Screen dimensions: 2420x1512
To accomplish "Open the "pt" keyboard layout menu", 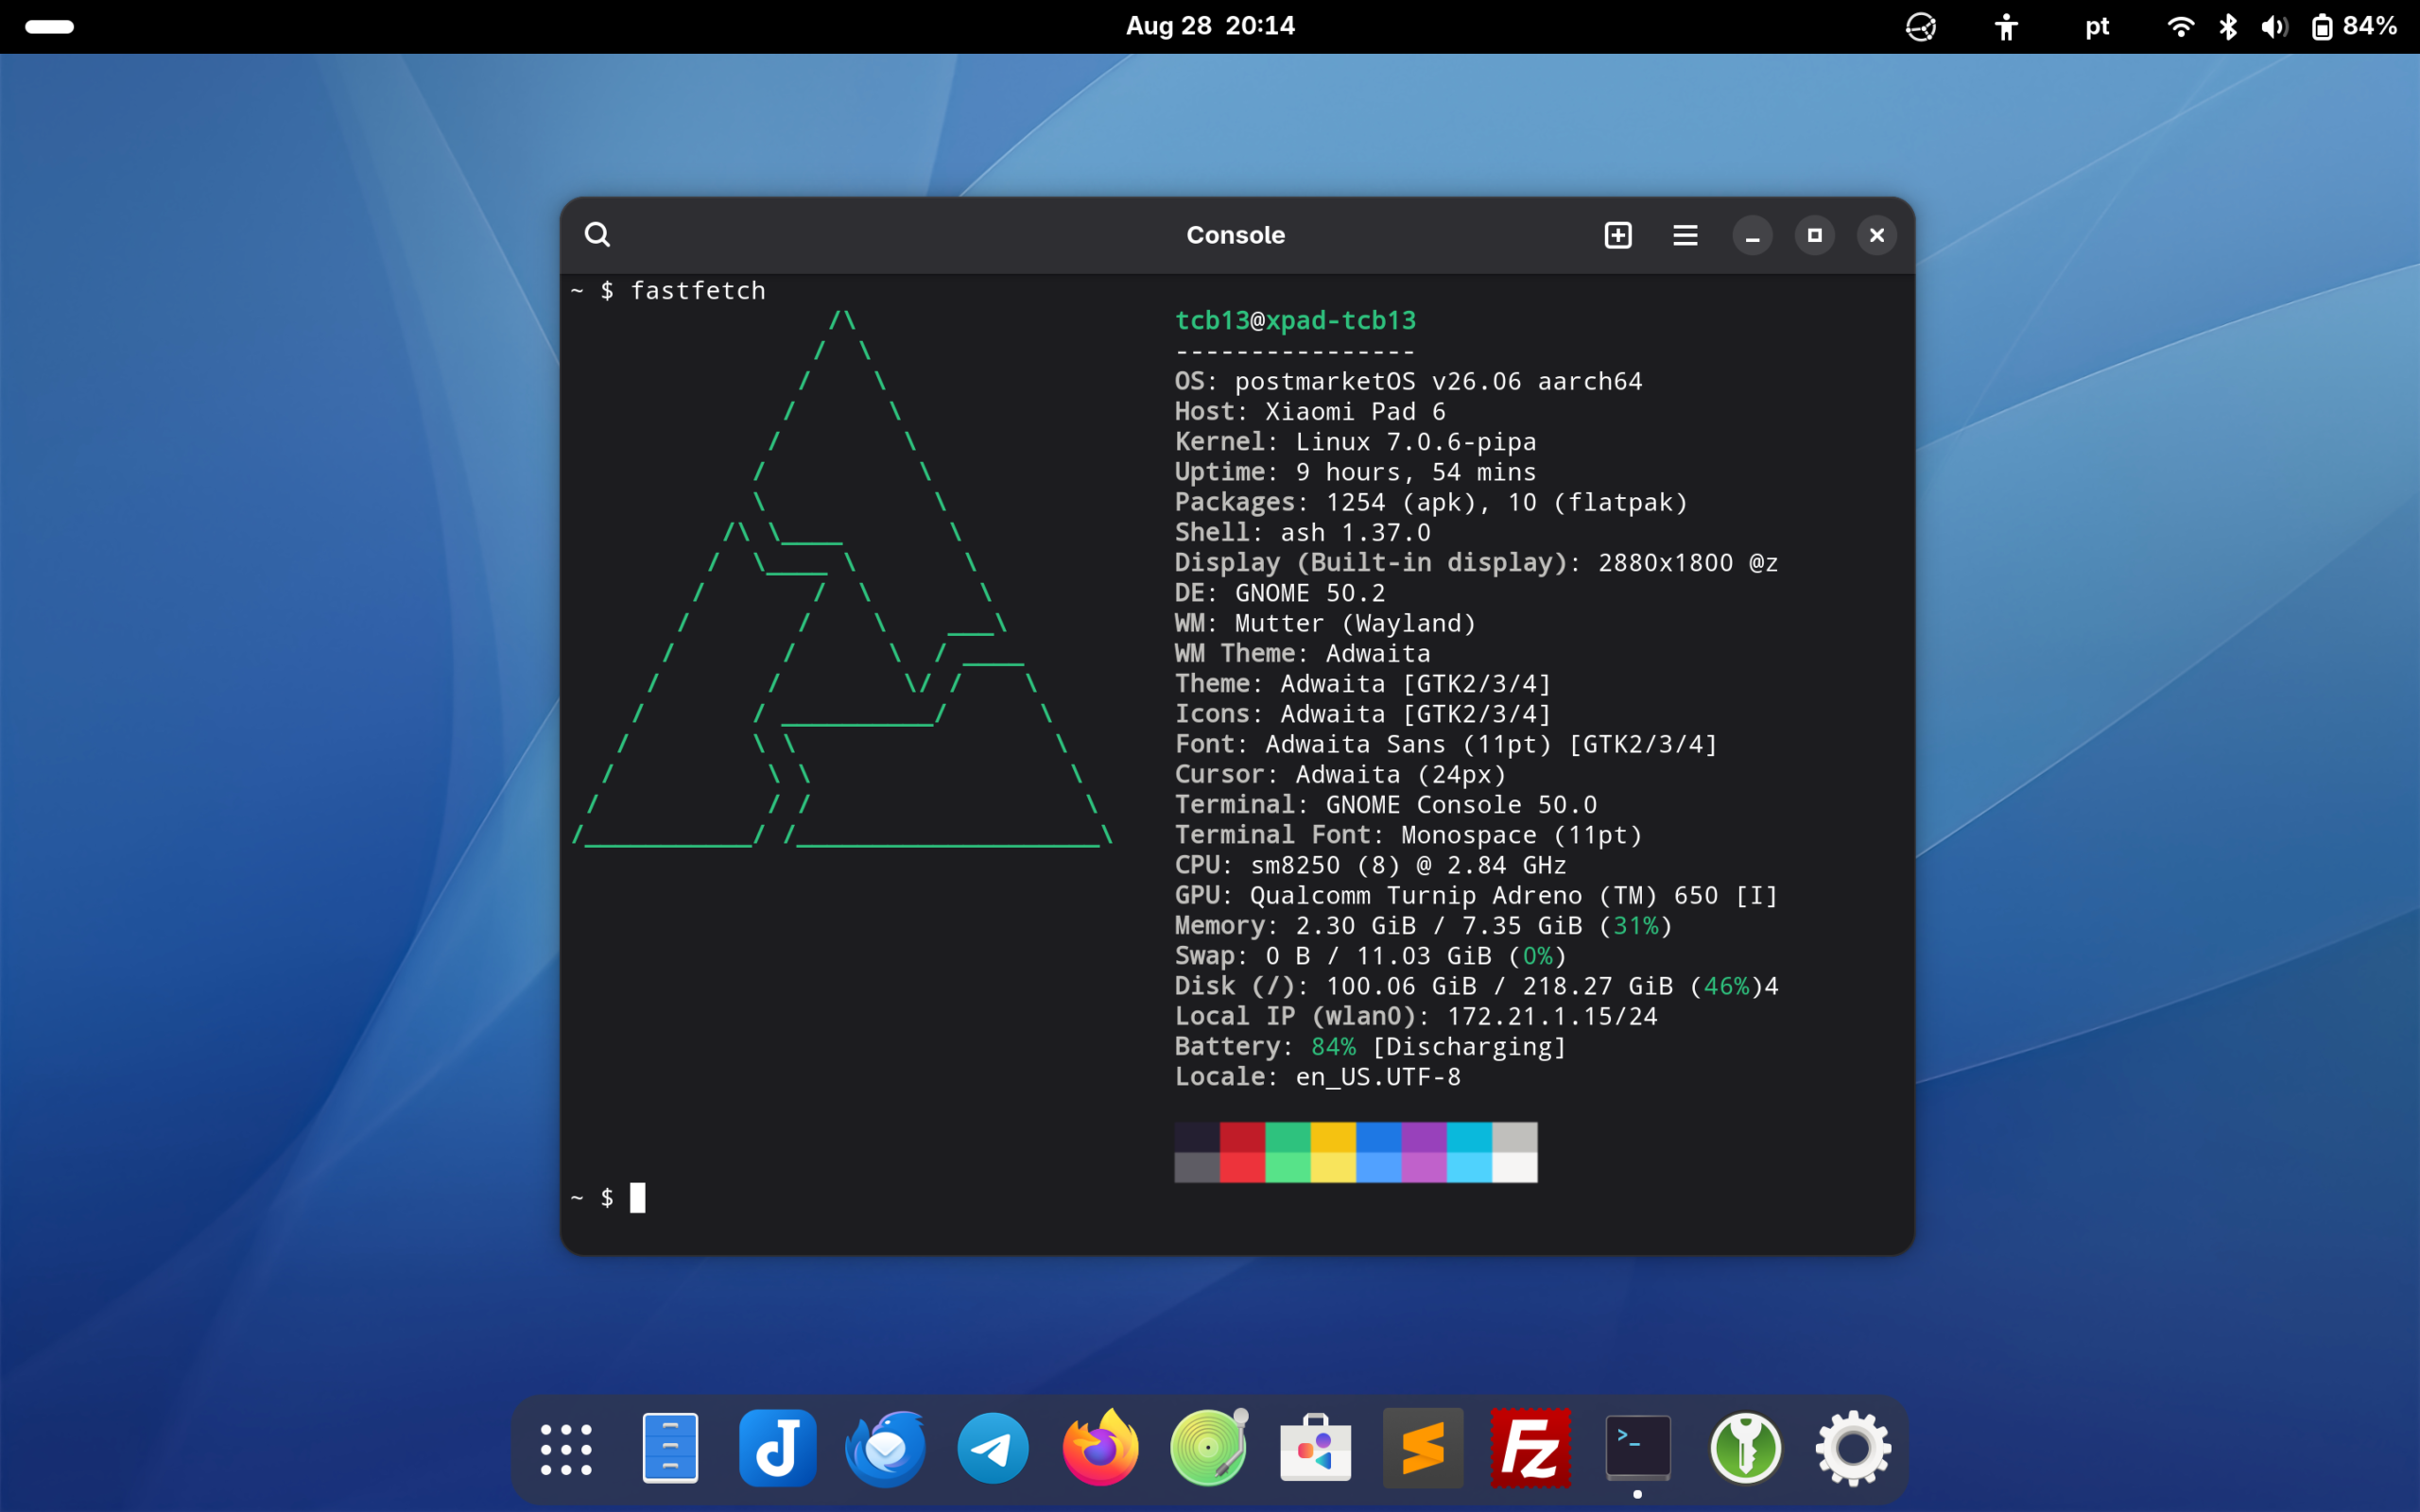I will coord(2097,27).
